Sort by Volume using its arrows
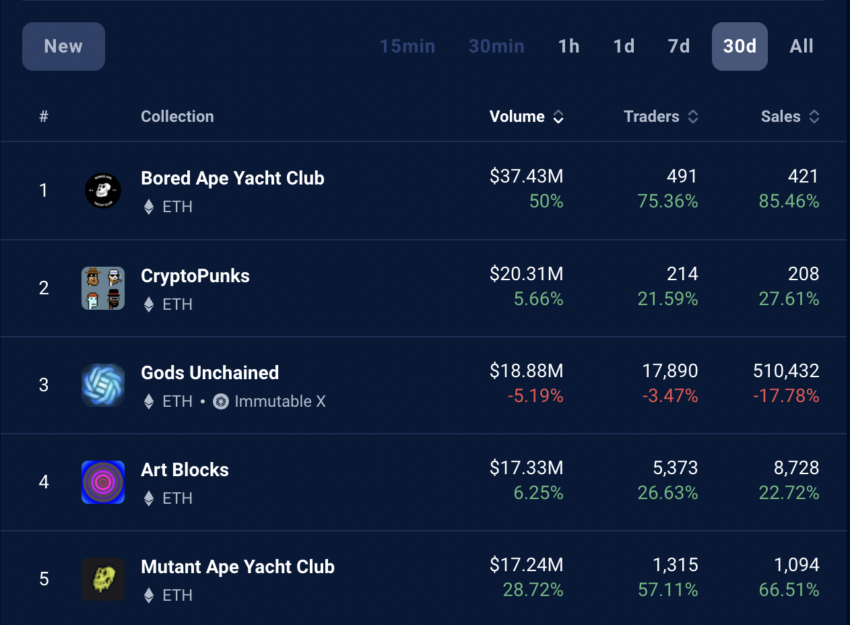This screenshot has width=850, height=625. tap(558, 117)
